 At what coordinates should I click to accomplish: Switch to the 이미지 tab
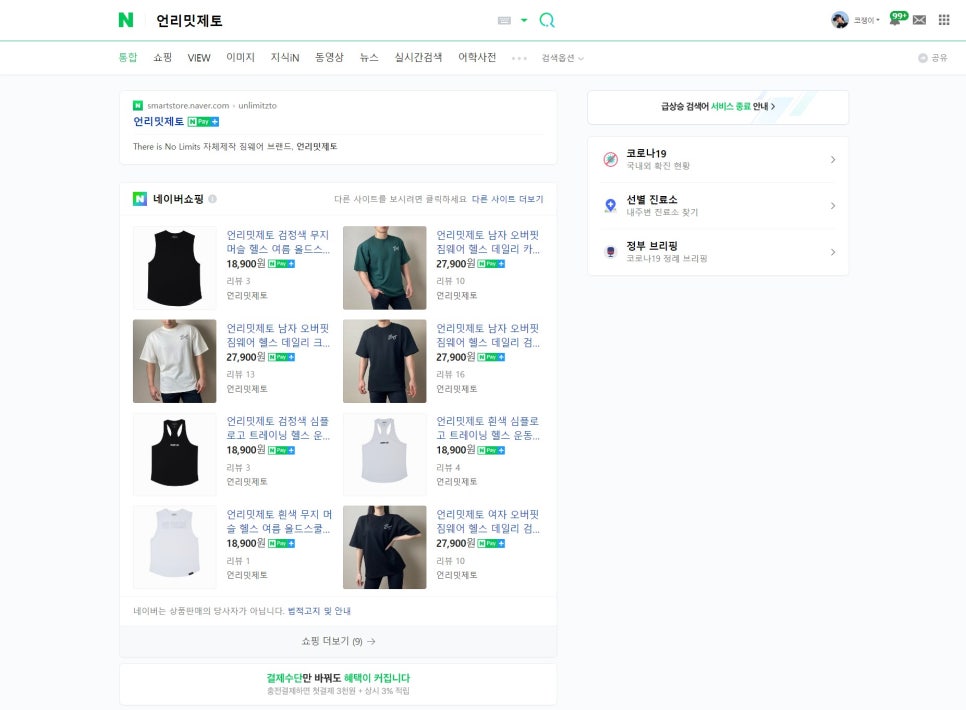click(x=240, y=57)
